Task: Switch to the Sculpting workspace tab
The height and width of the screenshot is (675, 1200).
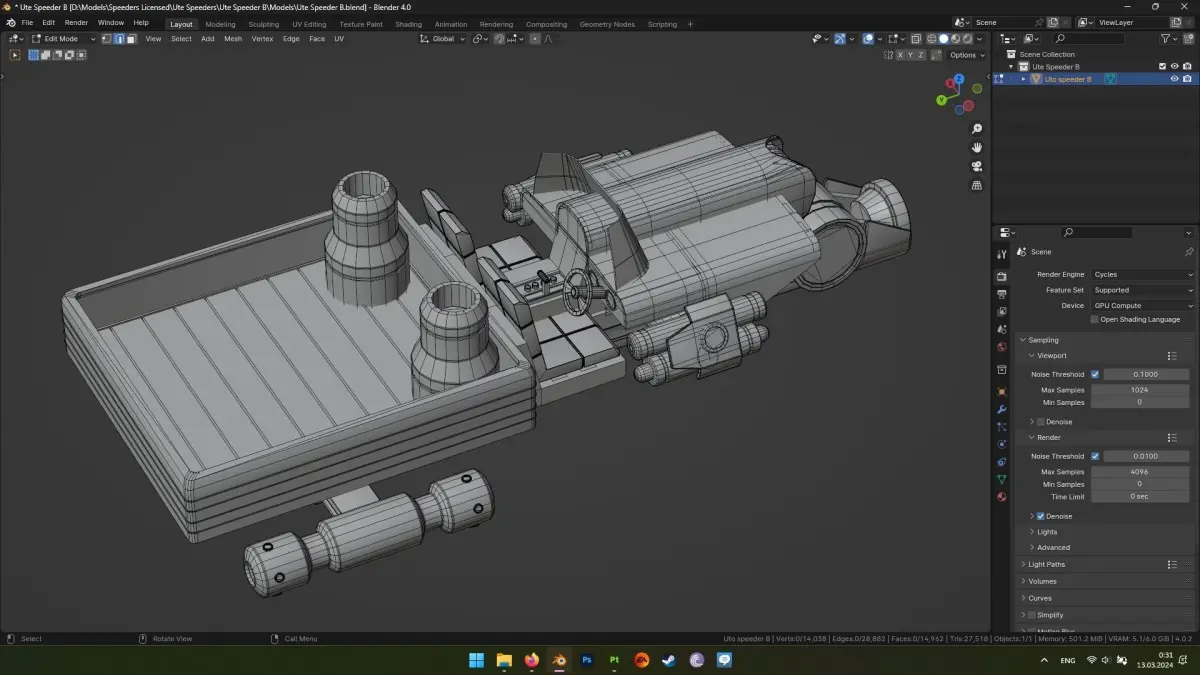Action: coord(264,24)
